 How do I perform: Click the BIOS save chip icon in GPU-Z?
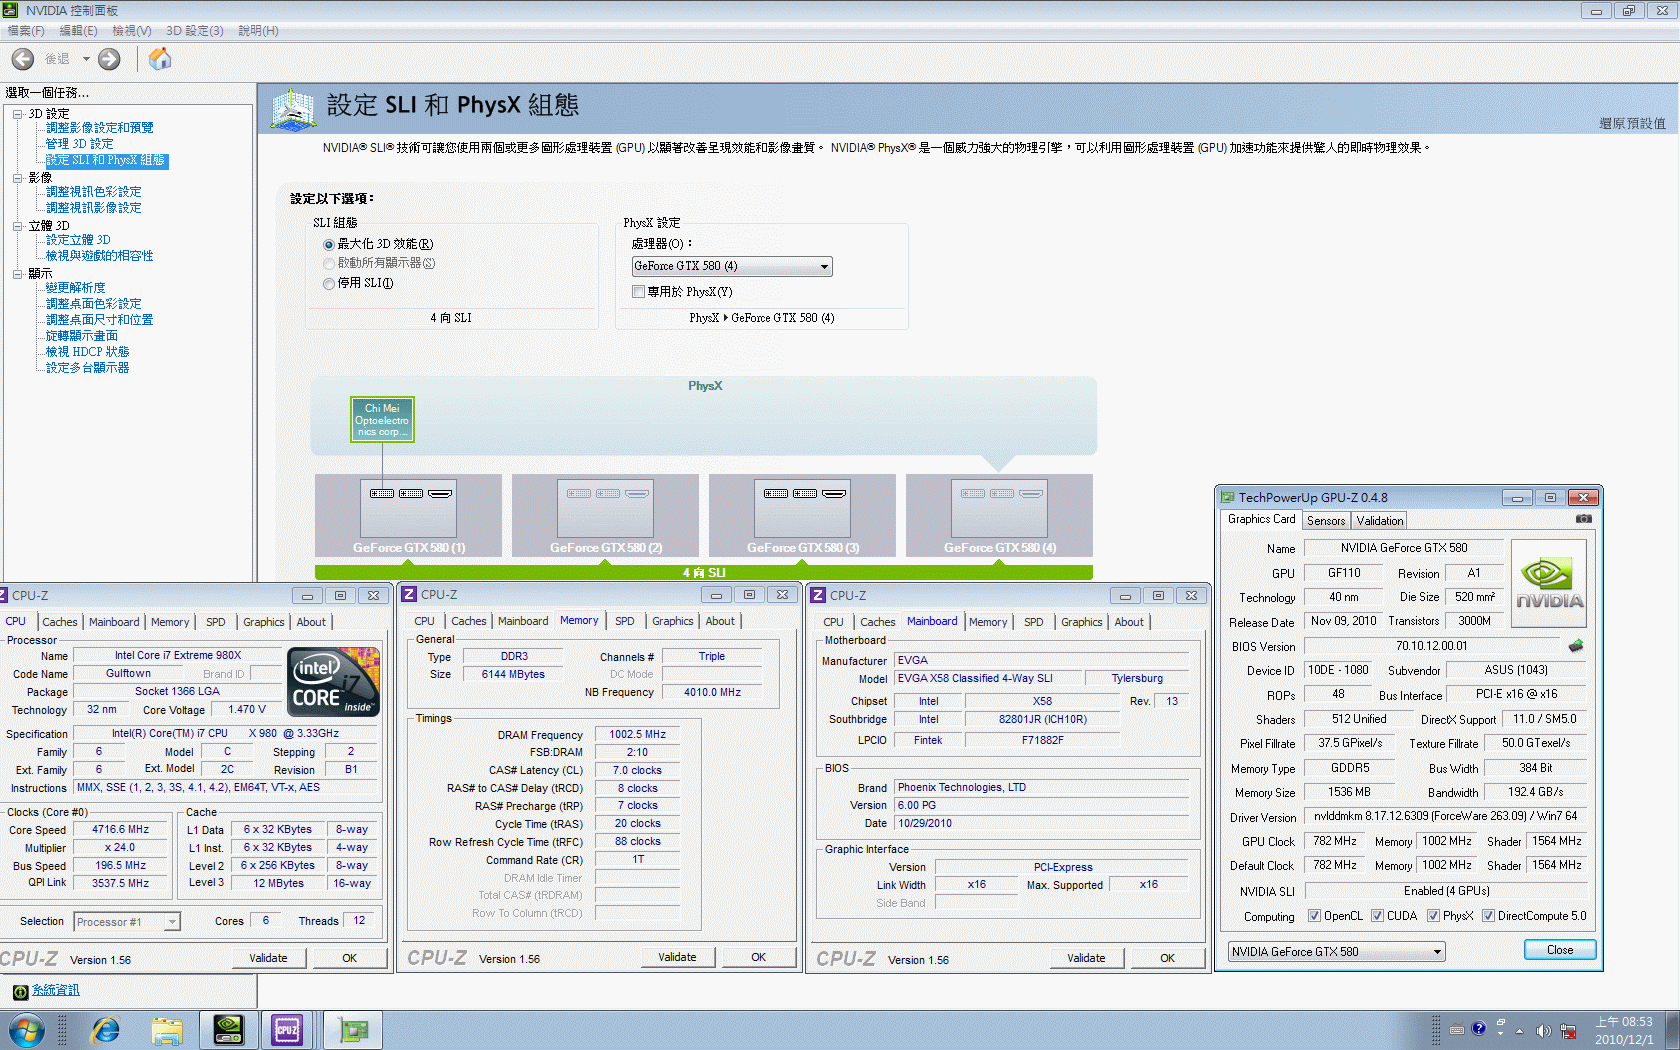click(1576, 646)
